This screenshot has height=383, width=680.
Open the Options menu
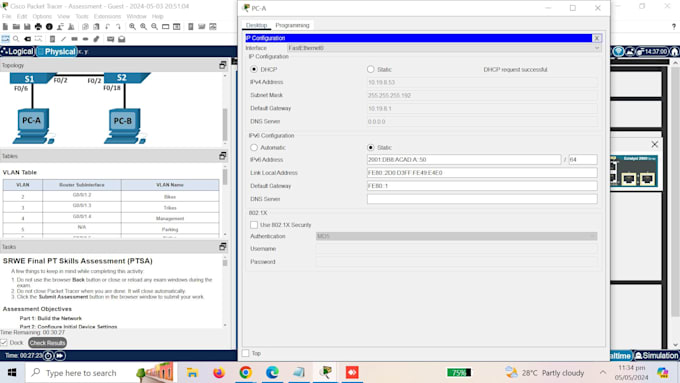point(42,16)
